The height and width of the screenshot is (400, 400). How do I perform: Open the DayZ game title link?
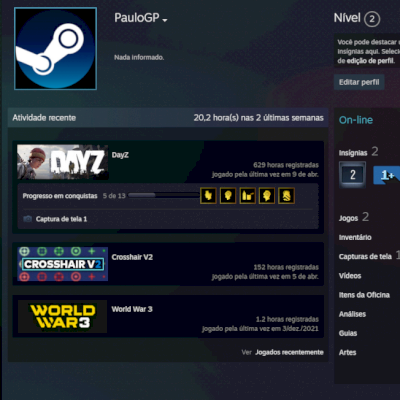[x=120, y=155]
